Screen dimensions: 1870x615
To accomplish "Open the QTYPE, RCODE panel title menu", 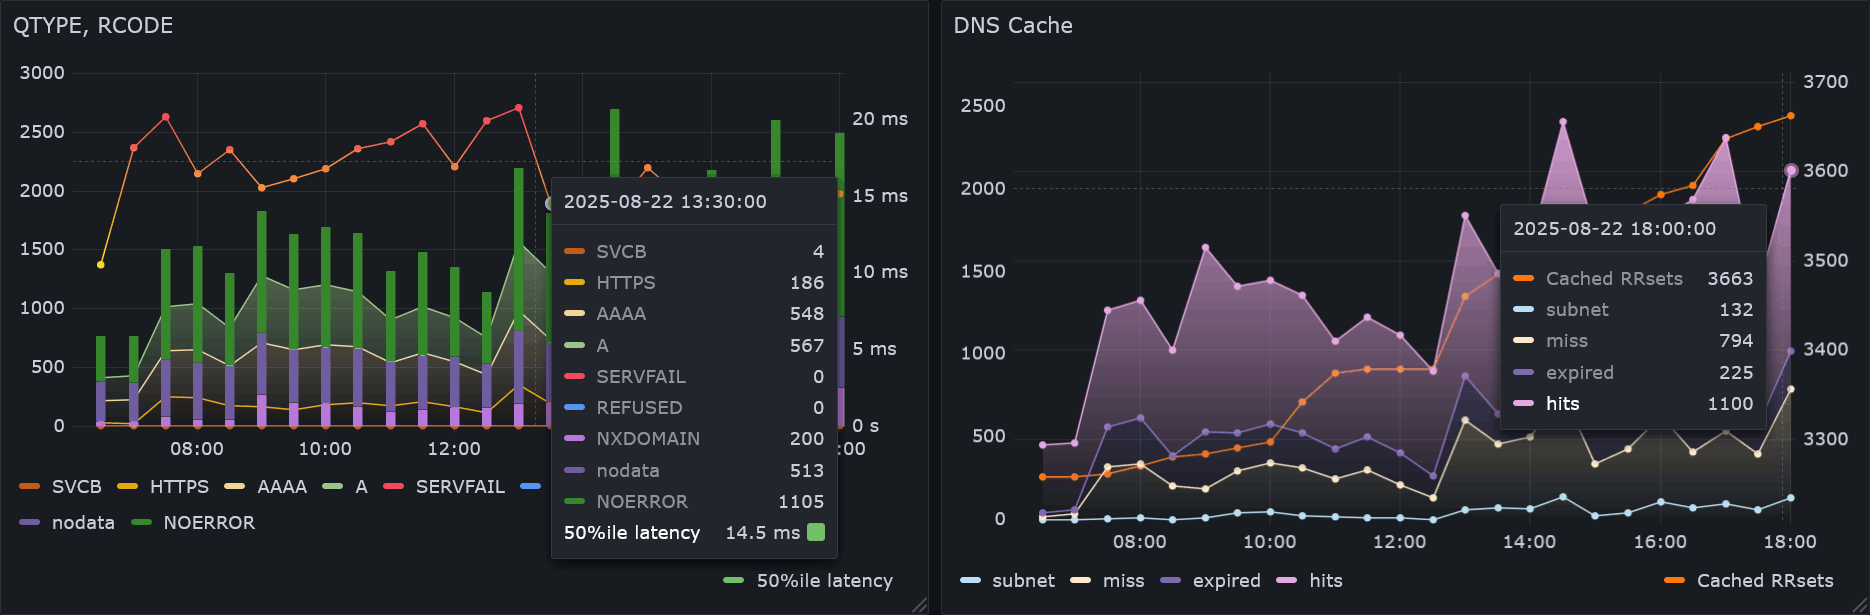I will (93, 26).
